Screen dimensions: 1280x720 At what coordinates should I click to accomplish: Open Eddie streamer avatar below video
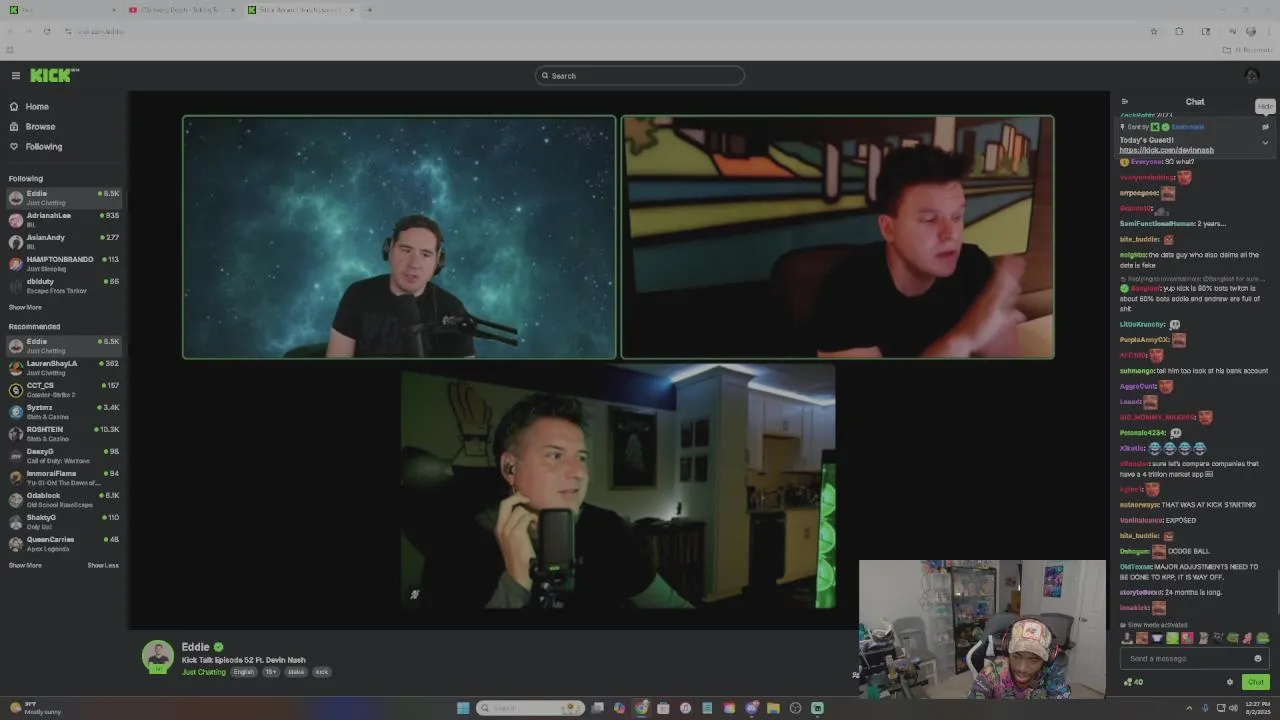tap(158, 657)
